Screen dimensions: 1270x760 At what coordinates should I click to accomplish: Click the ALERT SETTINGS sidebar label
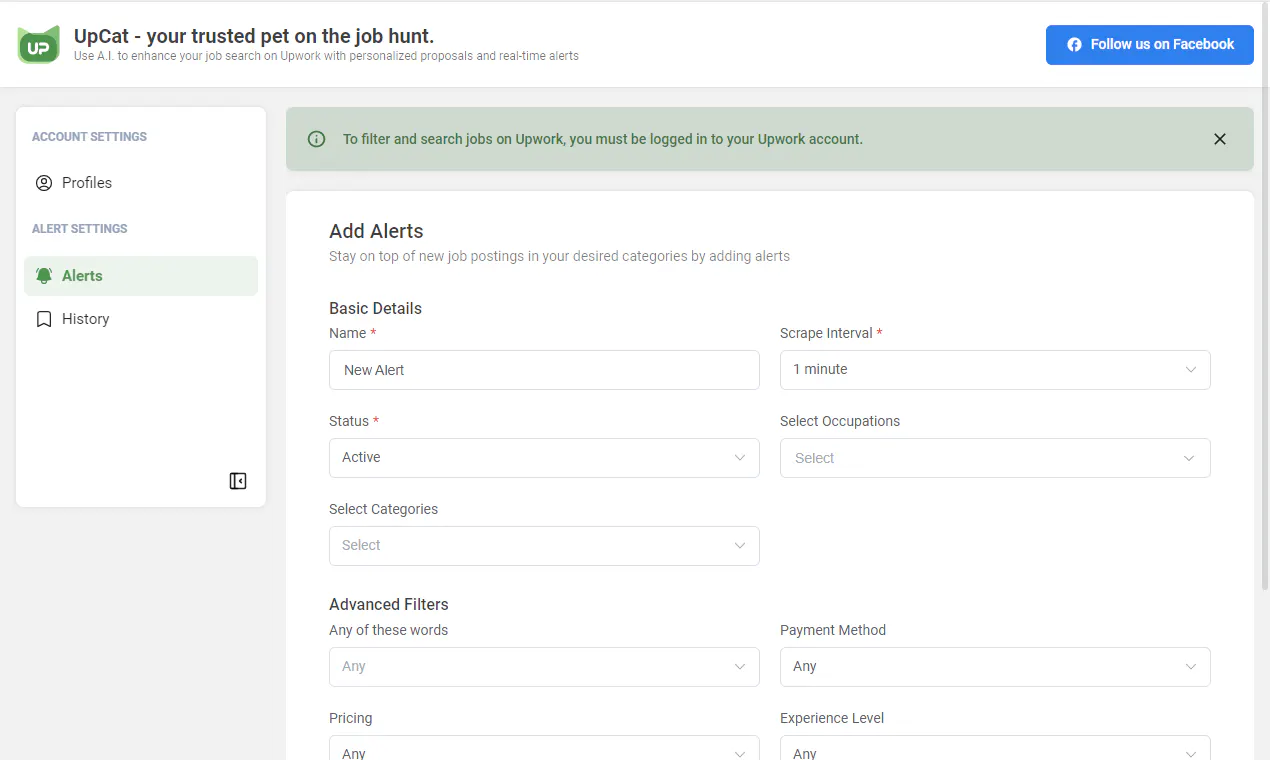80,229
